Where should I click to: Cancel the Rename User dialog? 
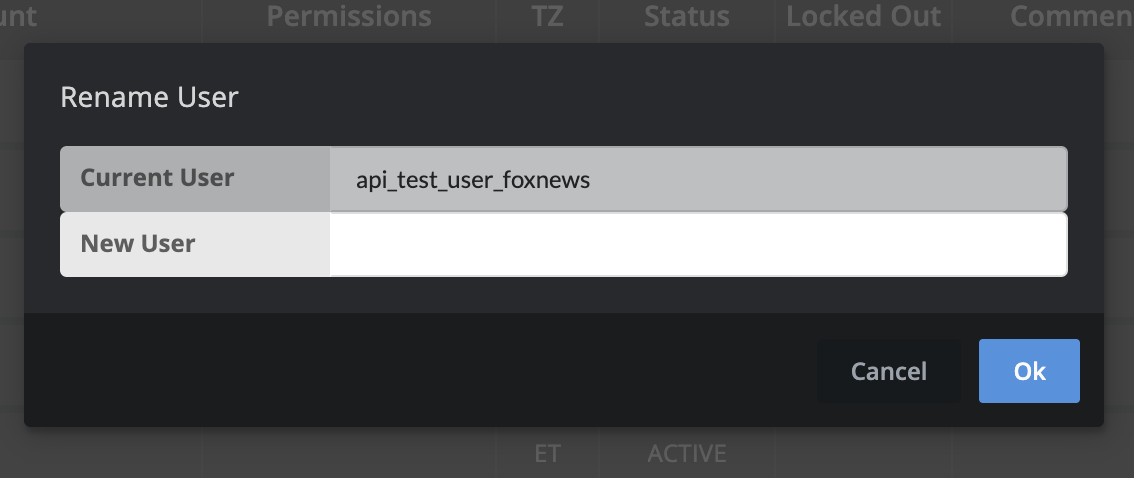coord(888,371)
